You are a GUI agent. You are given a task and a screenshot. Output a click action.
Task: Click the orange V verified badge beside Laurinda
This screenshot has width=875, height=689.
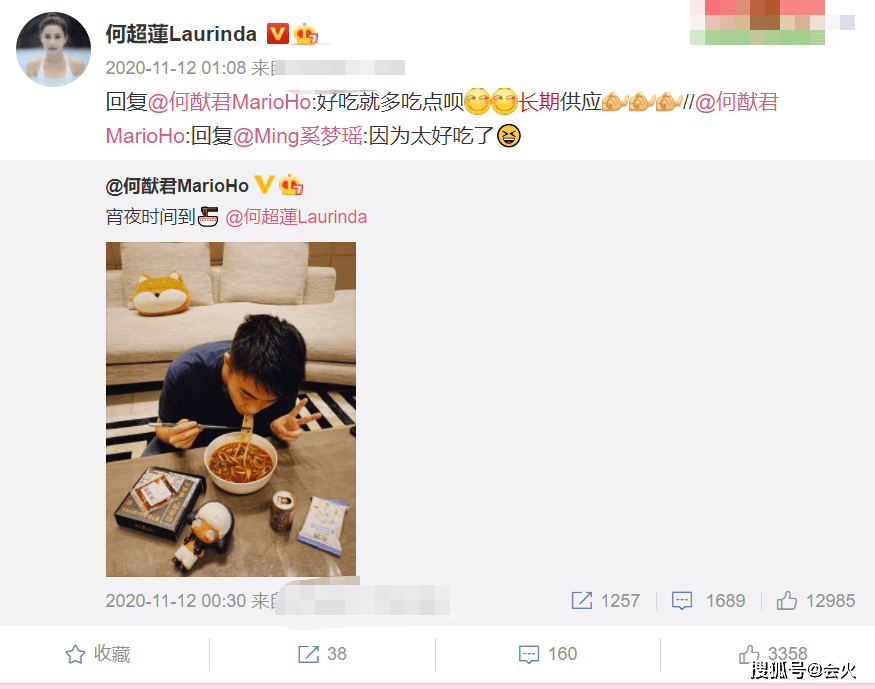(277, 33)
